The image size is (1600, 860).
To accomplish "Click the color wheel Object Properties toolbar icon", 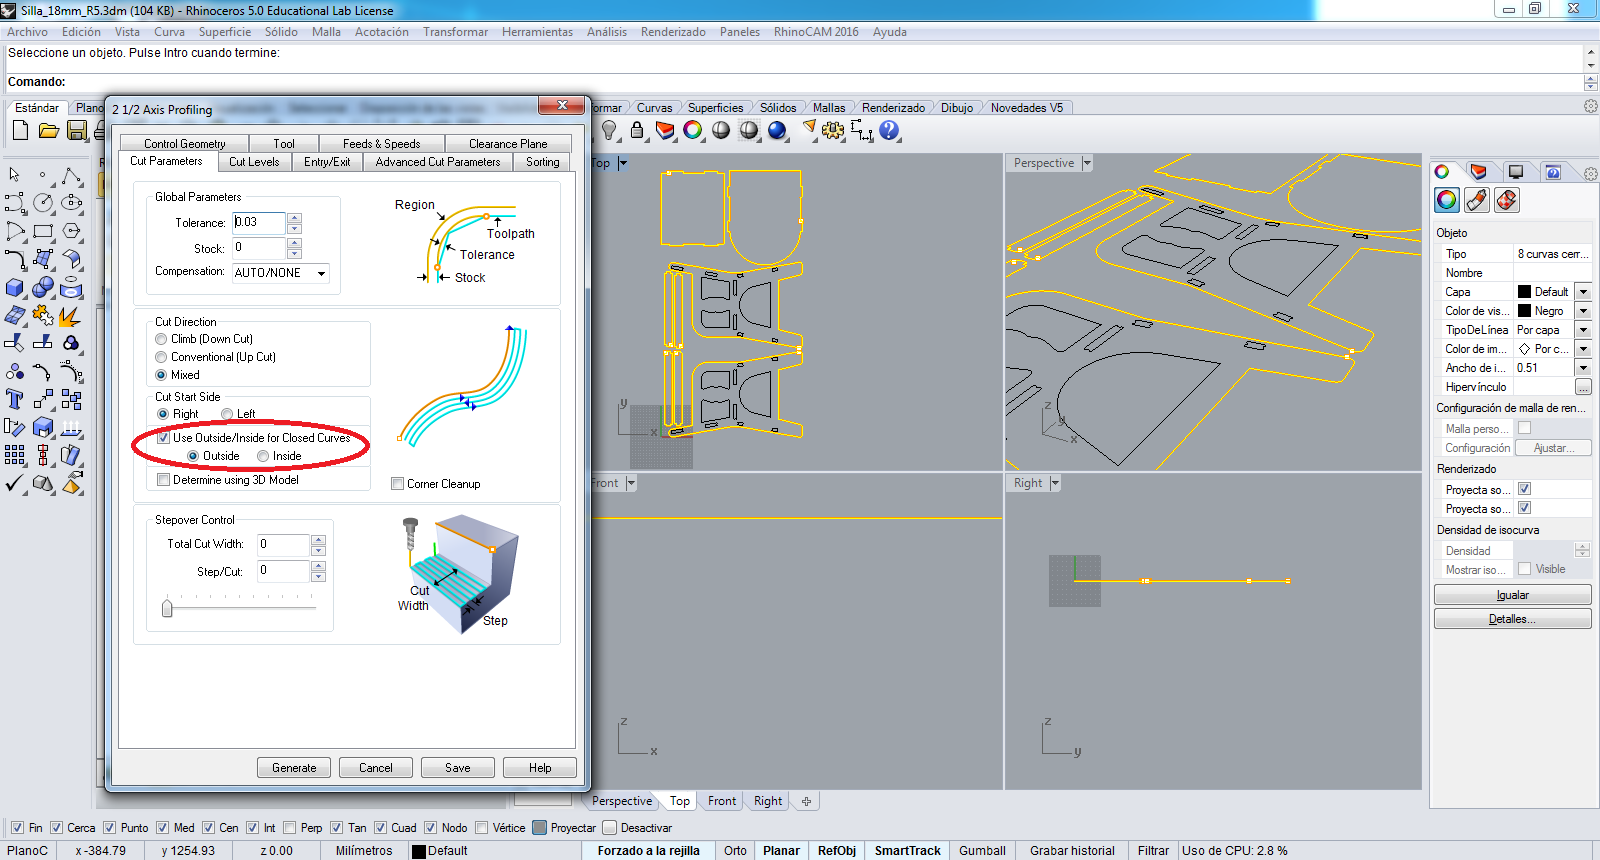I will [x=693, y=130].
